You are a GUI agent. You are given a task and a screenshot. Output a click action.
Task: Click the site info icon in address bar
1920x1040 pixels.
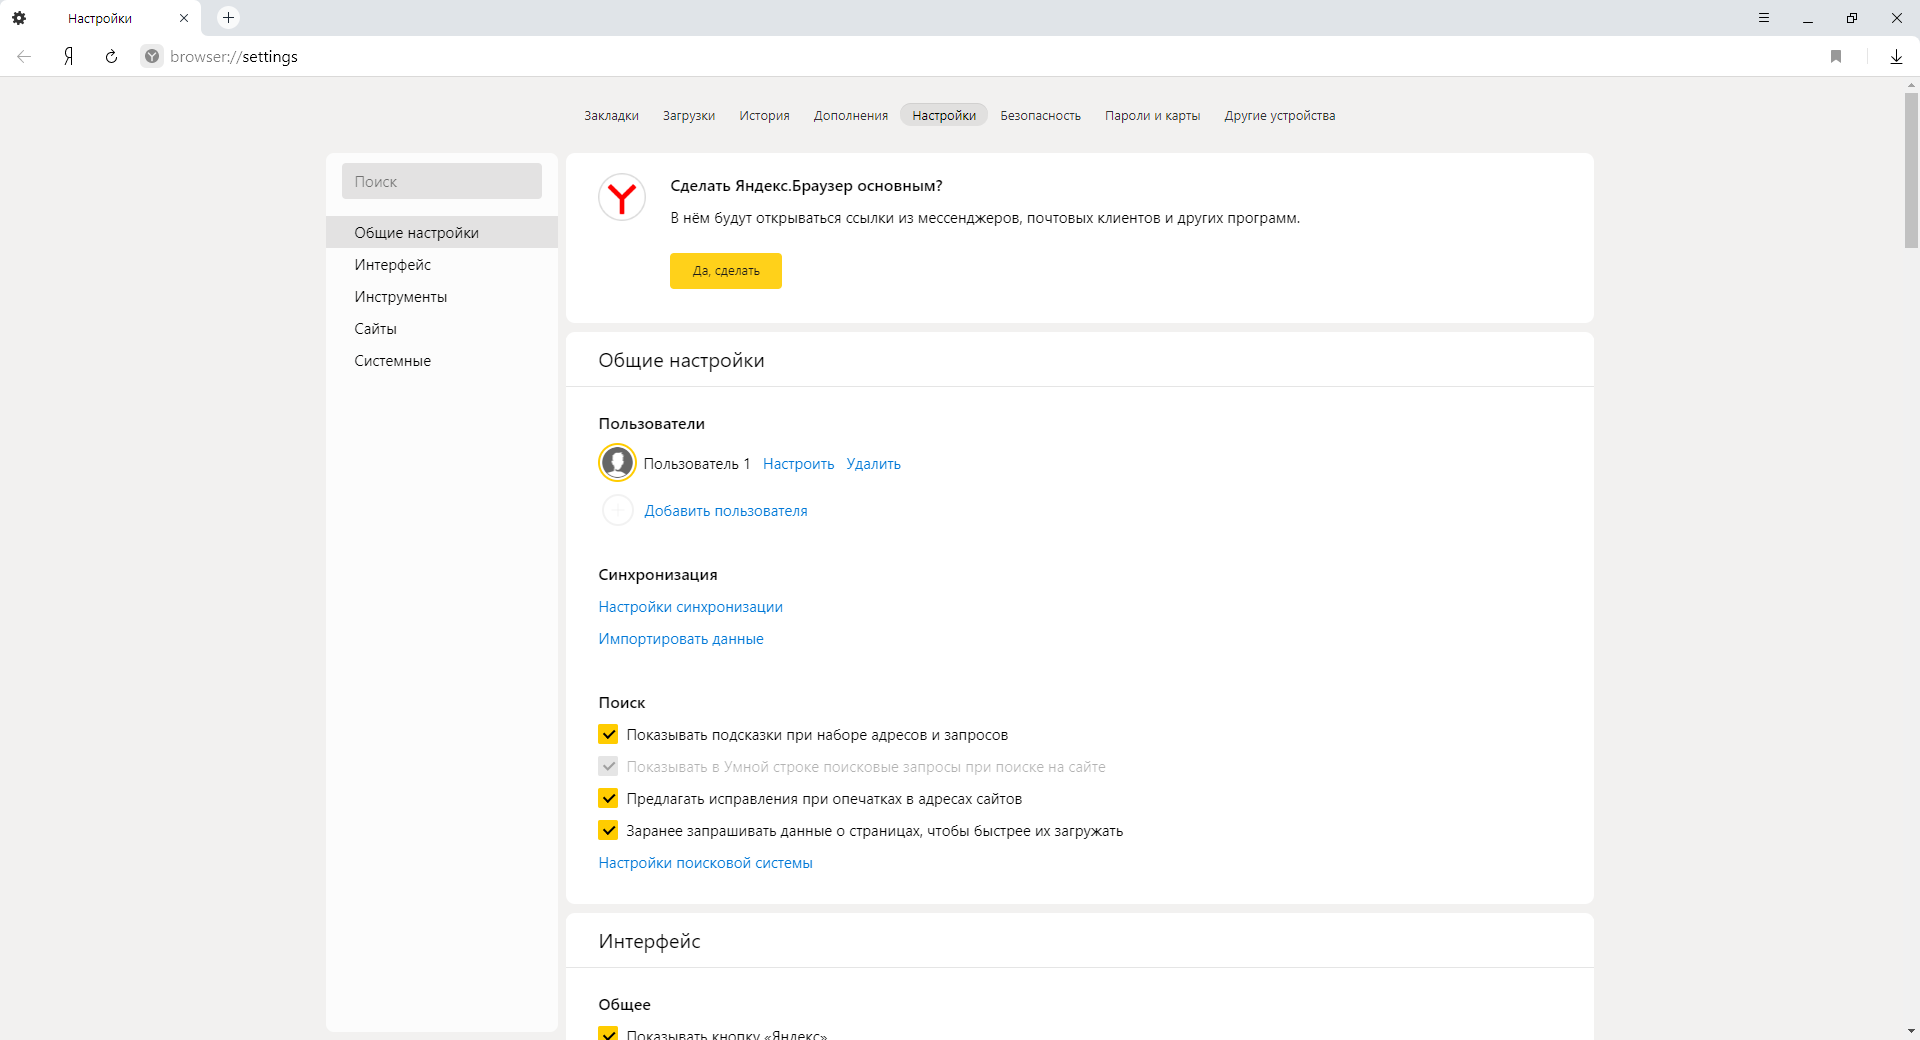point(152,57)
